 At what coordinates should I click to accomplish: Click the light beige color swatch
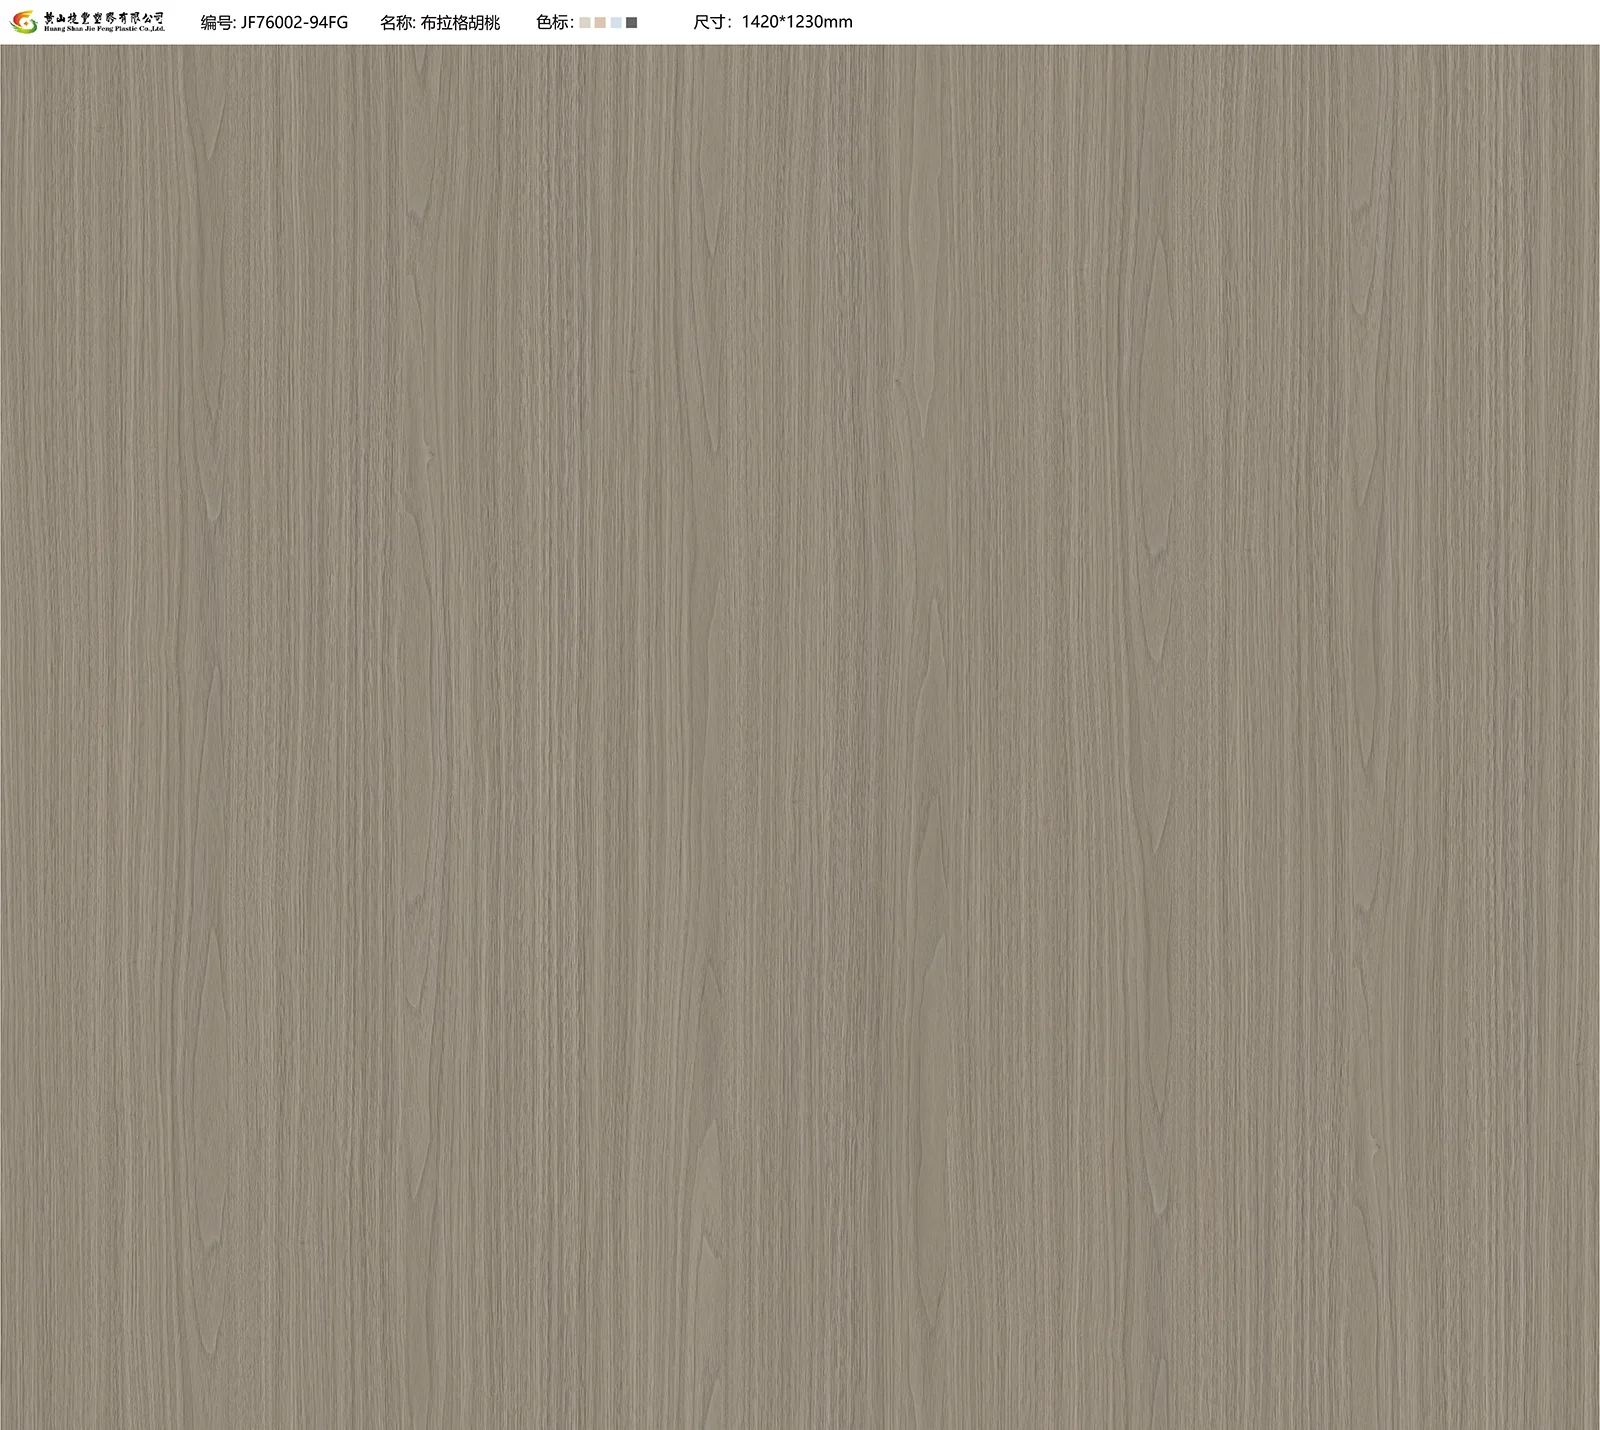(x=585, y=23)
